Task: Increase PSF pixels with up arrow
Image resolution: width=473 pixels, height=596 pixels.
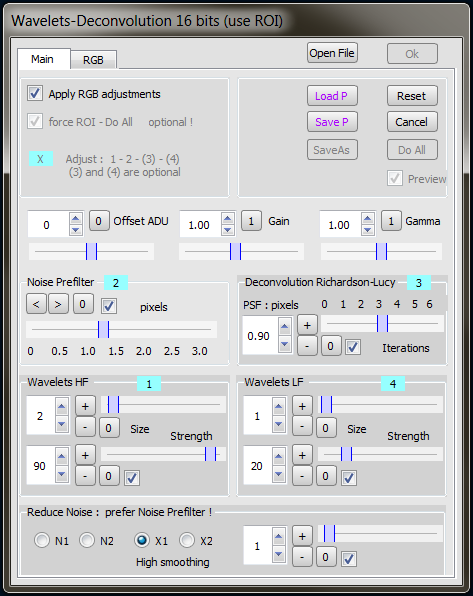Action: [285, 327]
